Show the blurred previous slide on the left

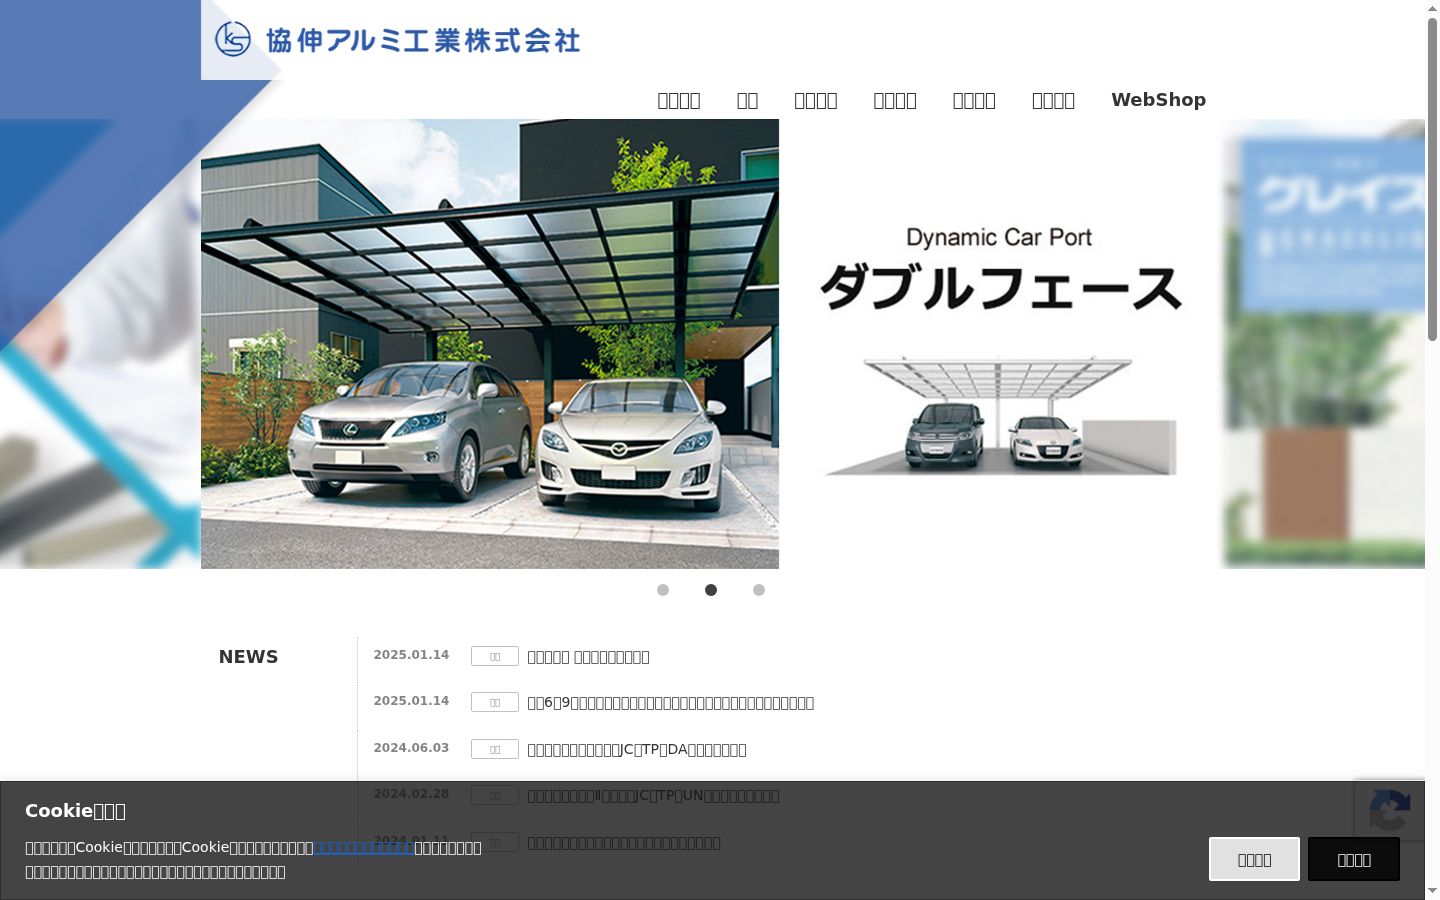pos(100,344)
